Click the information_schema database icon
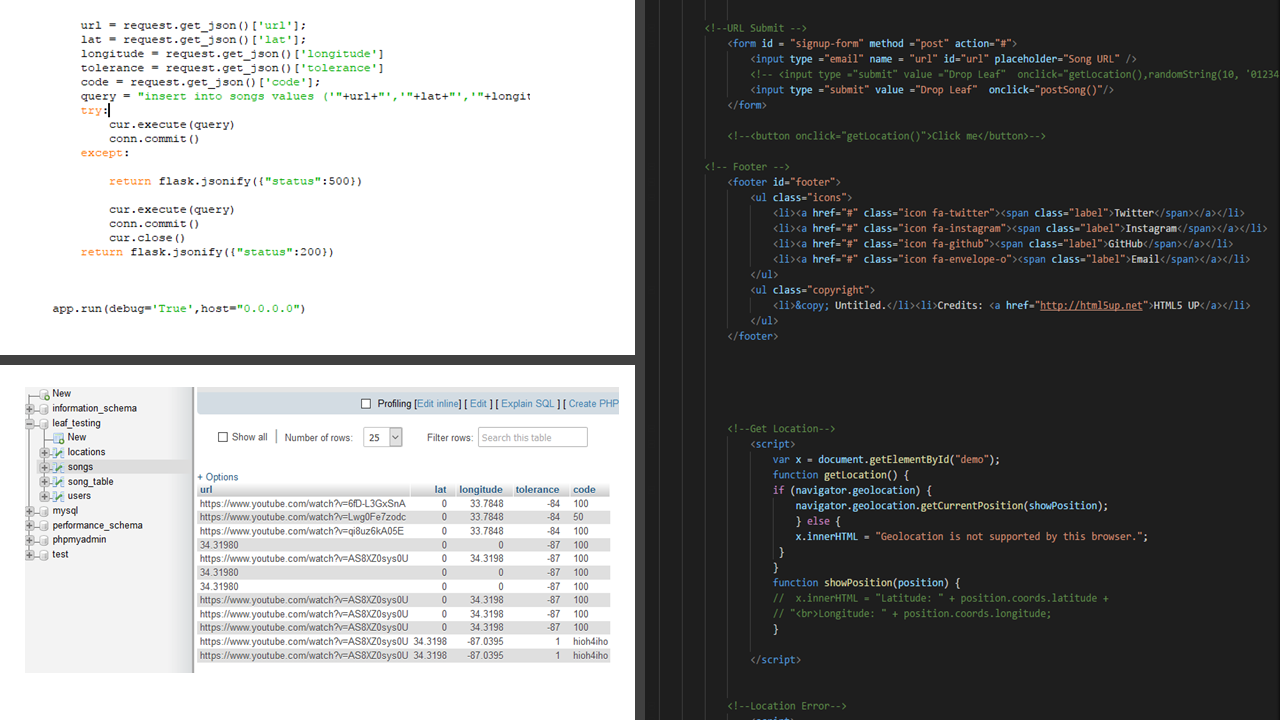The image size is (1280, 720). [43, 409]
